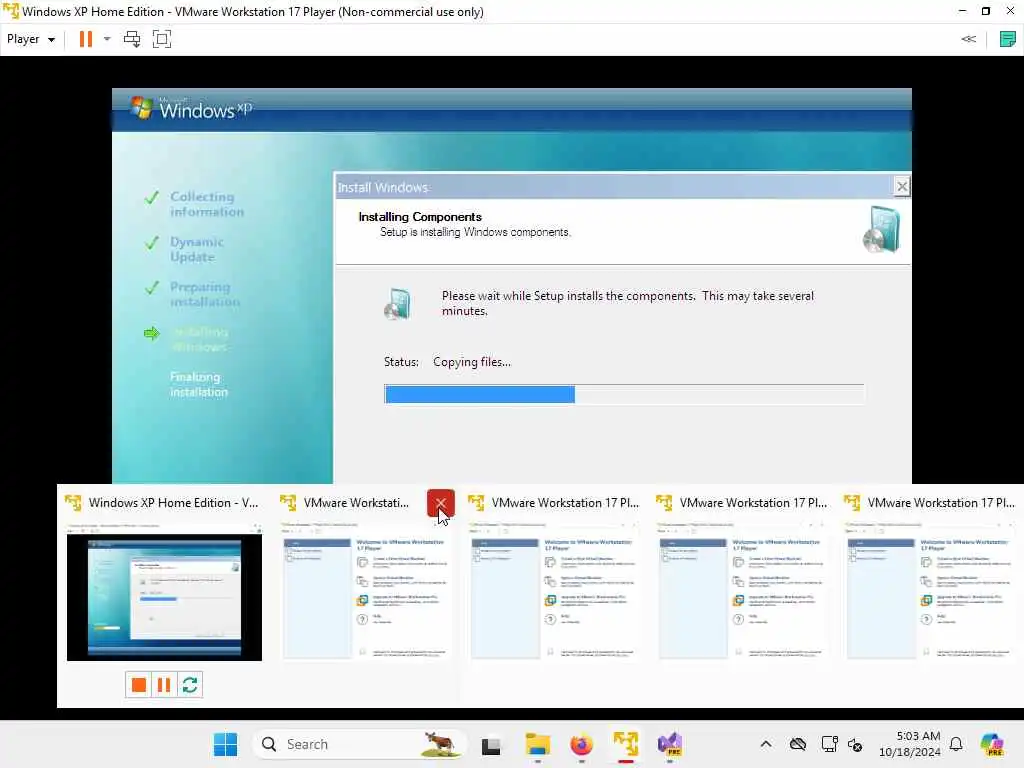Click the 'Collecting information' step text
Screen dimensions: 1024x768
tap(207, 204)
